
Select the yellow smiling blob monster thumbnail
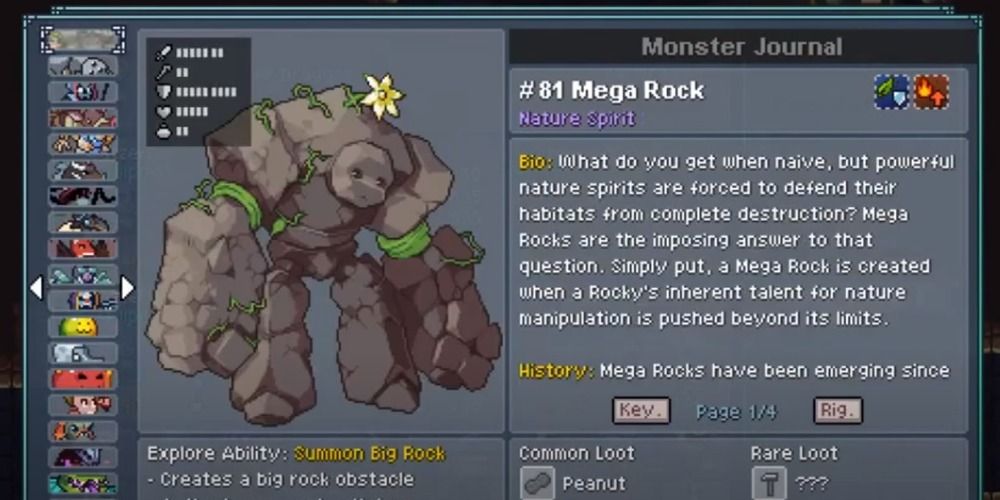(82, 327)
